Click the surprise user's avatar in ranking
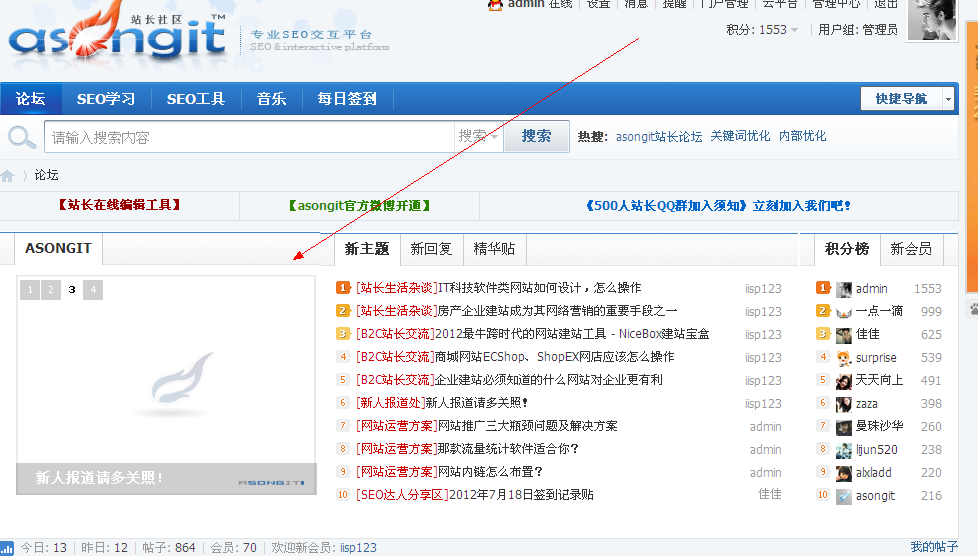This screenshot has width=978, height=556. (x=844, y=358)
